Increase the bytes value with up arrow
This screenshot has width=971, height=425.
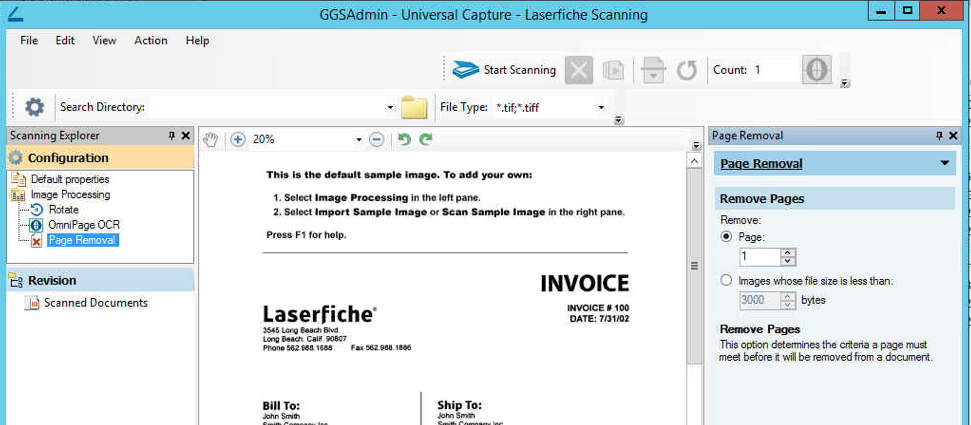[x=788, y=296]
